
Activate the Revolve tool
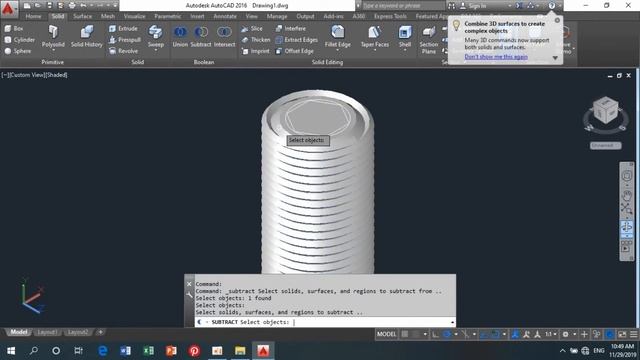[123, 51]
